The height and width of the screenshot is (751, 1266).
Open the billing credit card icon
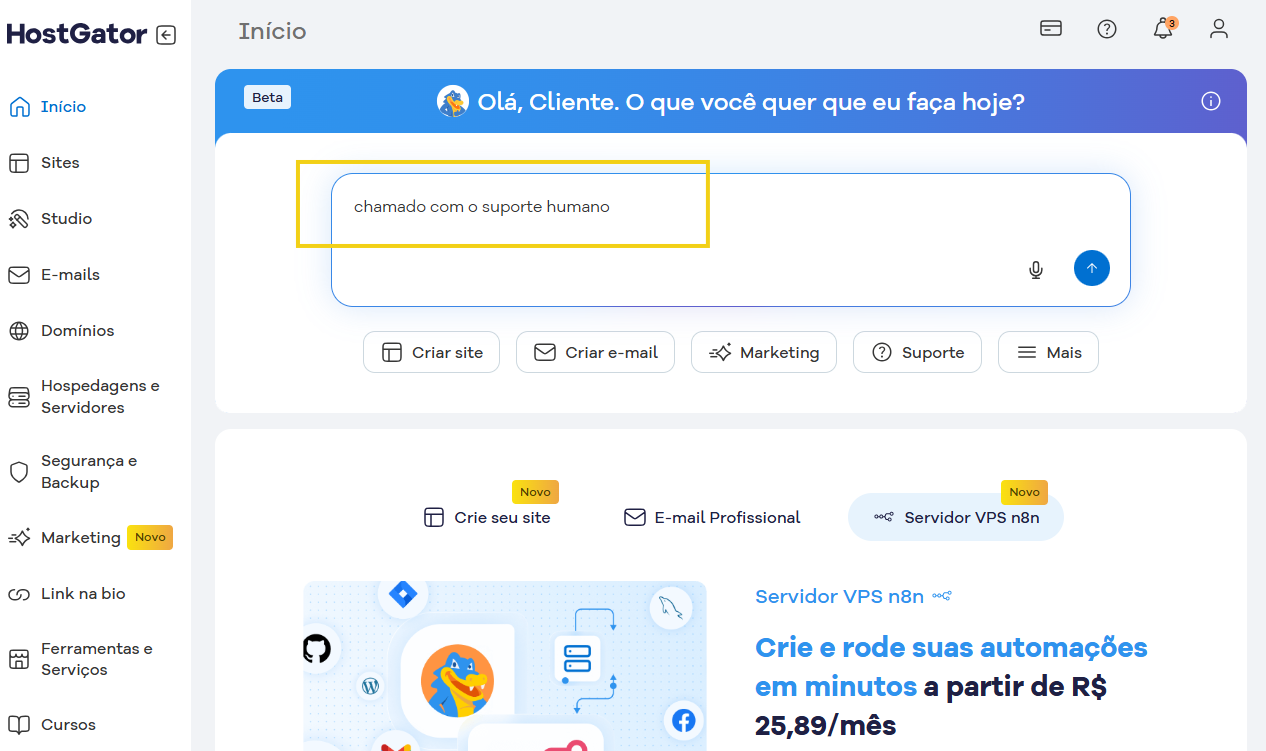1051,29
